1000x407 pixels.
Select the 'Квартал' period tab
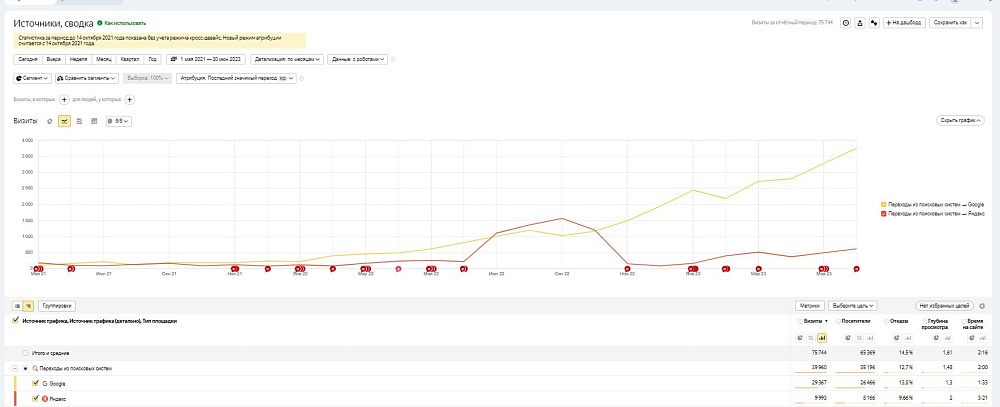coord(130,59)
